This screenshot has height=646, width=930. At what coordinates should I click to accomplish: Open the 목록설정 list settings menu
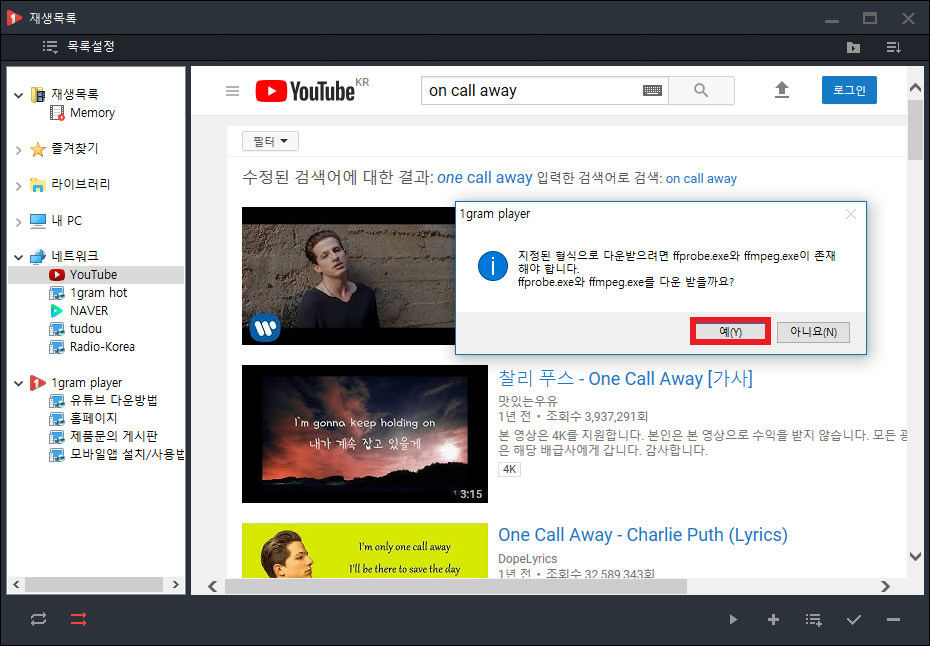(x=78, y=46)
